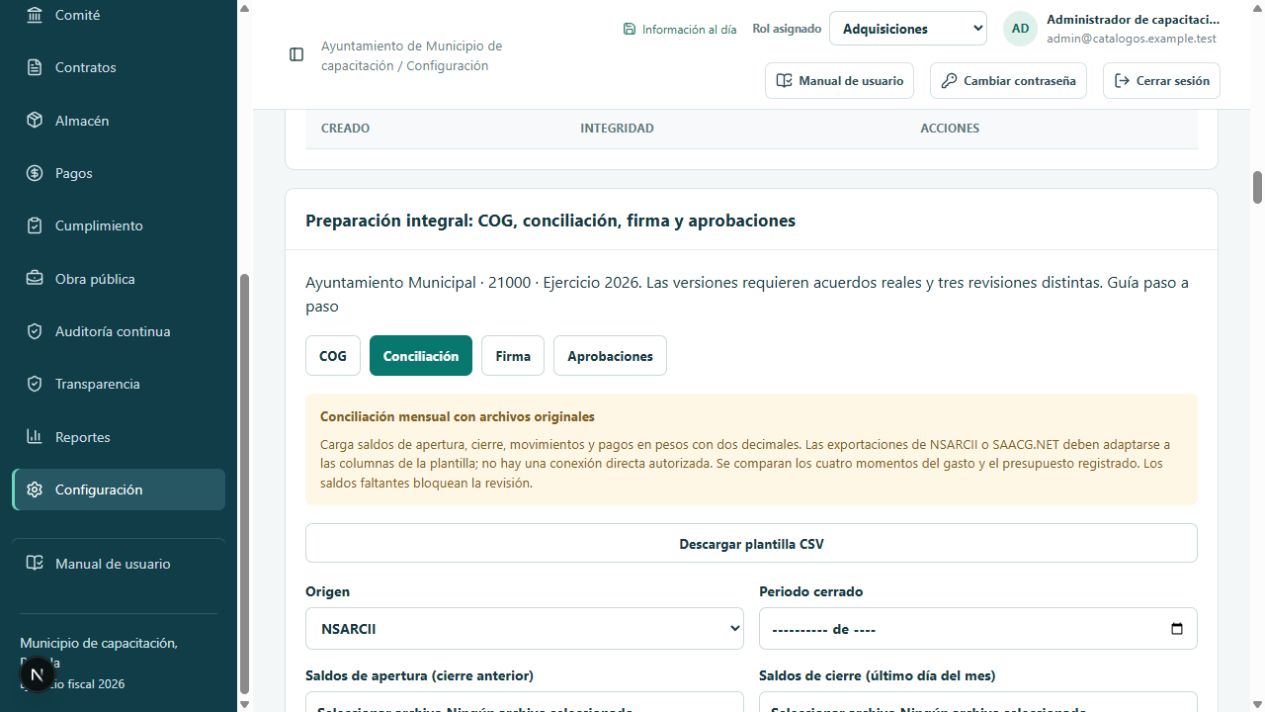Image resolution: width=1265 pixels, height=712 pixels.
Task: Click Descargar plantilla CSV button
Action: point(751,543)
